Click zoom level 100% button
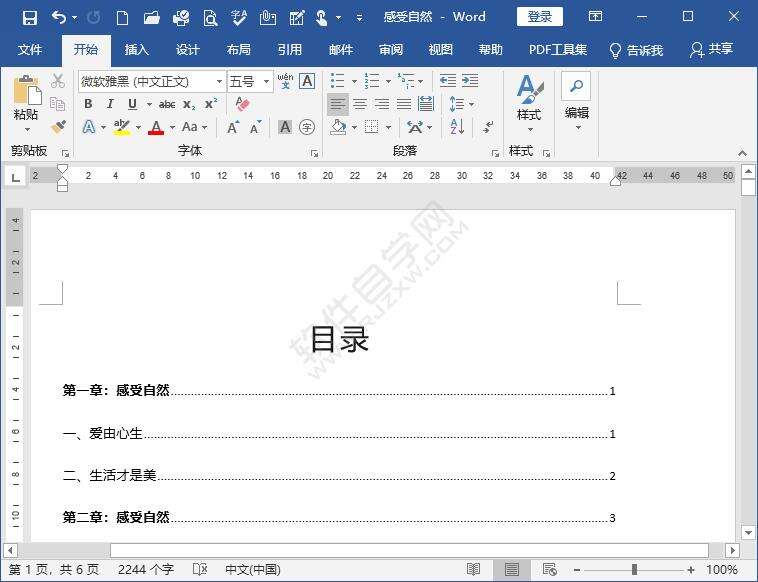 (x=721, y=569)
